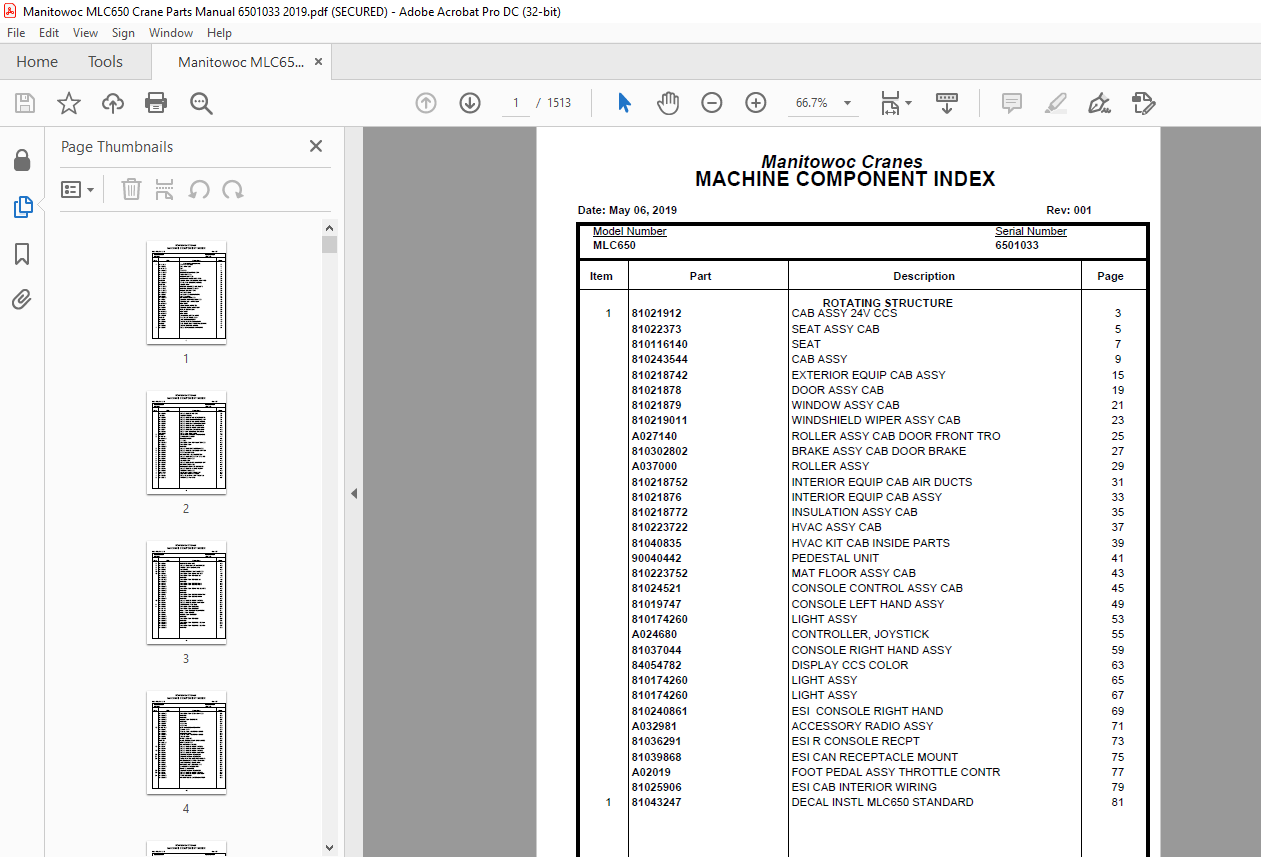This screenshot has height=857, width=1261.
Task: Open the Attachments paperclip panel
Action: 22,300
